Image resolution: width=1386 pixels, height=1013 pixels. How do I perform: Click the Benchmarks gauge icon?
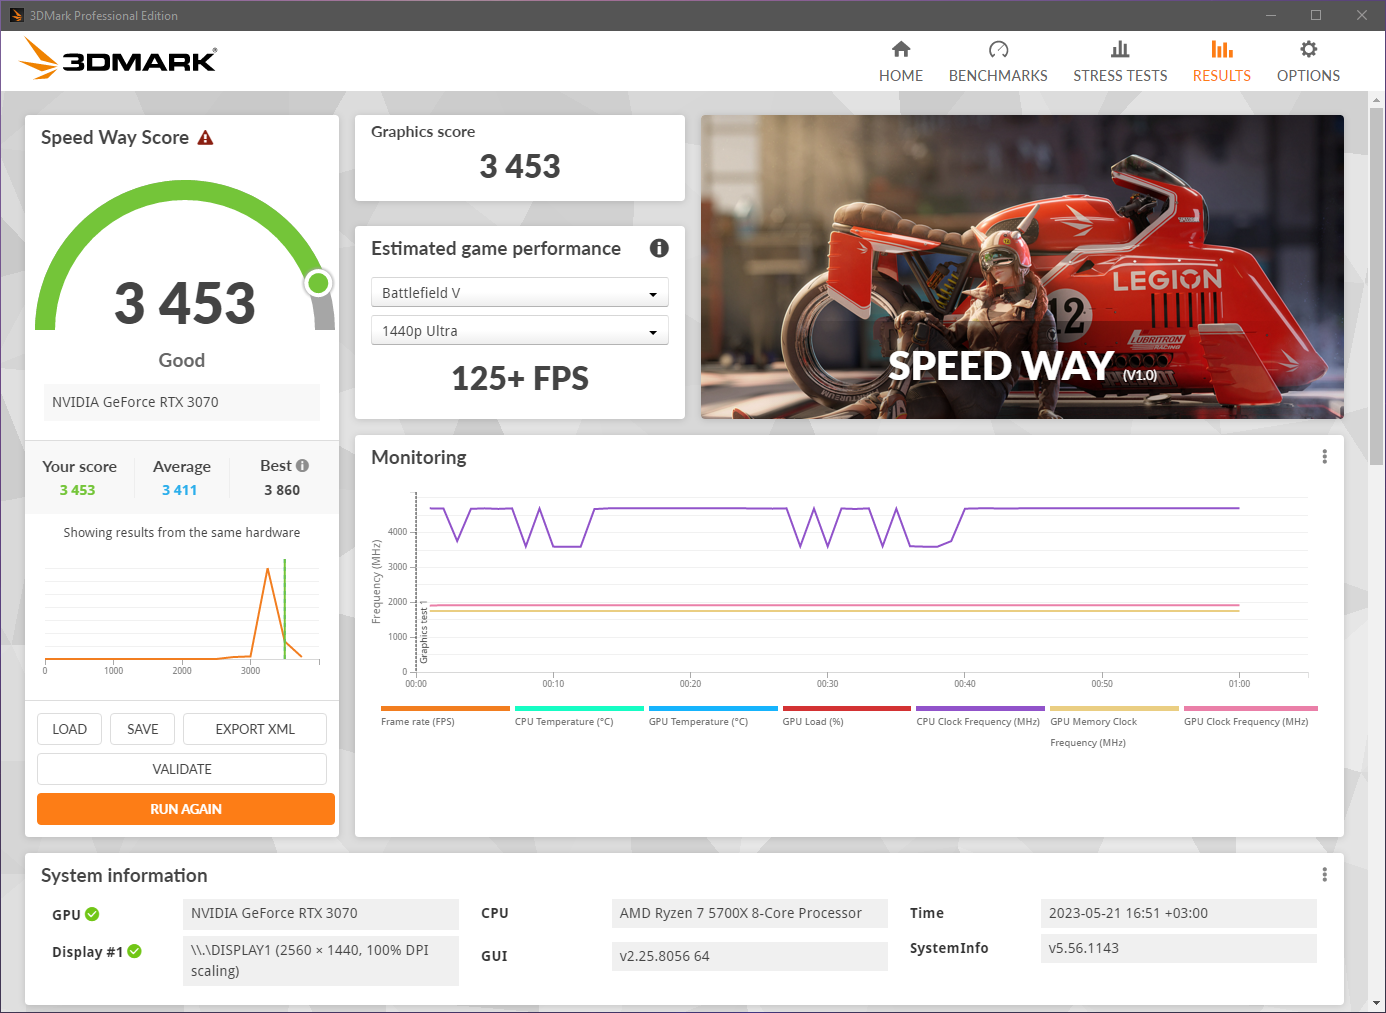point(997,47)
